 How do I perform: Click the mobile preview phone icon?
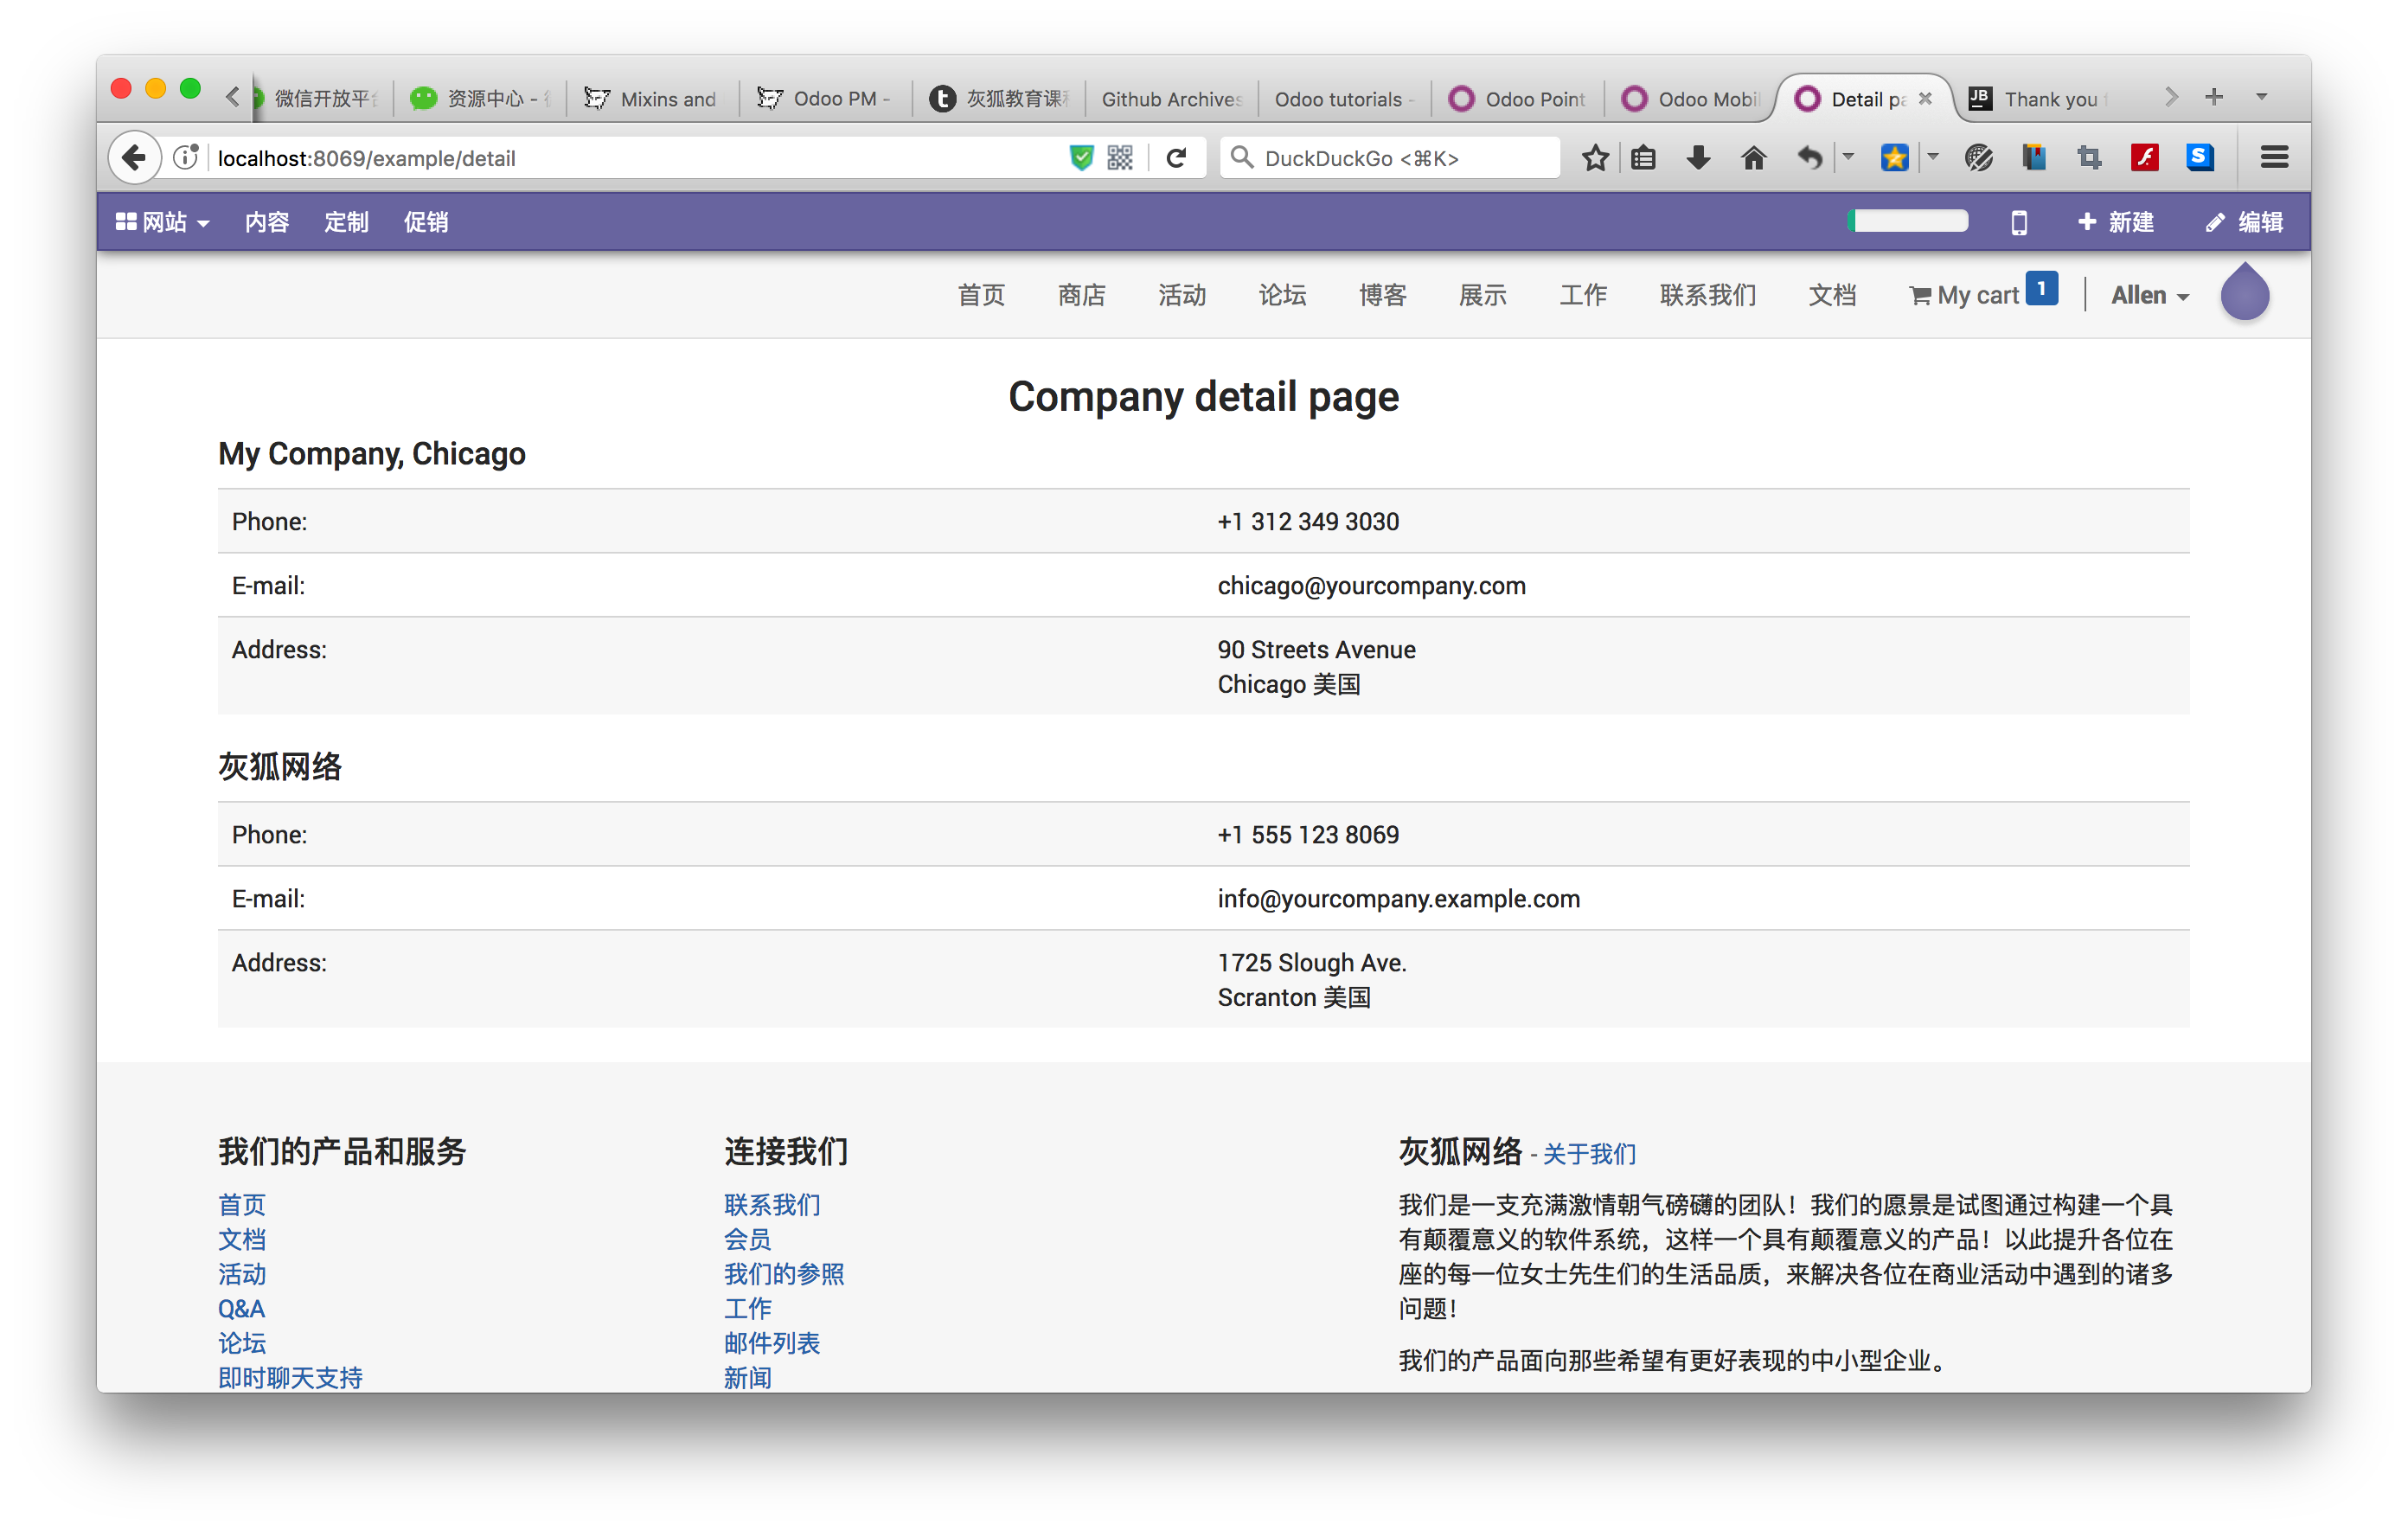click(2018, 222)
